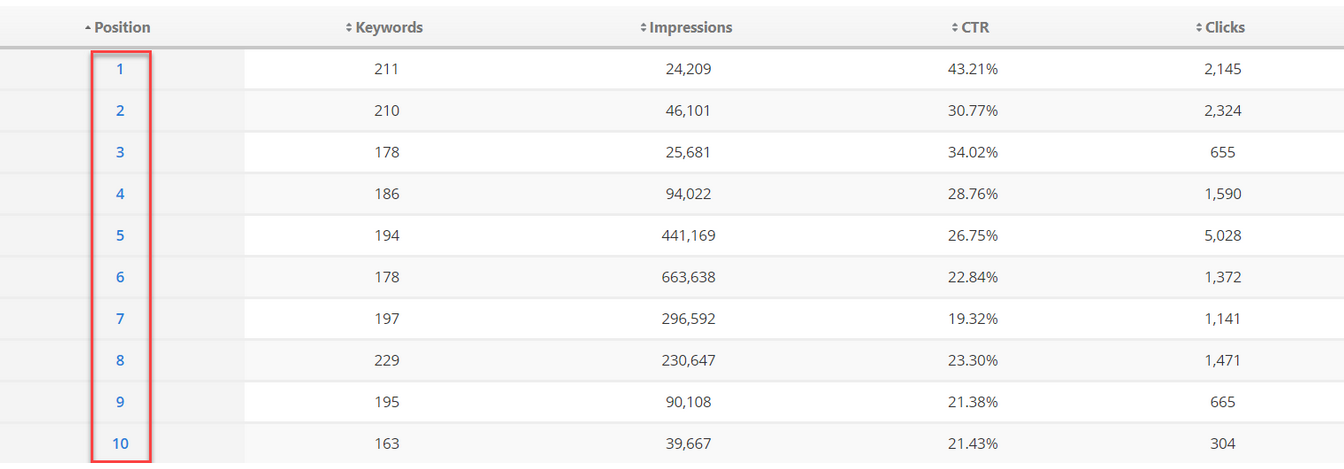Sort table by Position column header

click(118, 28)
